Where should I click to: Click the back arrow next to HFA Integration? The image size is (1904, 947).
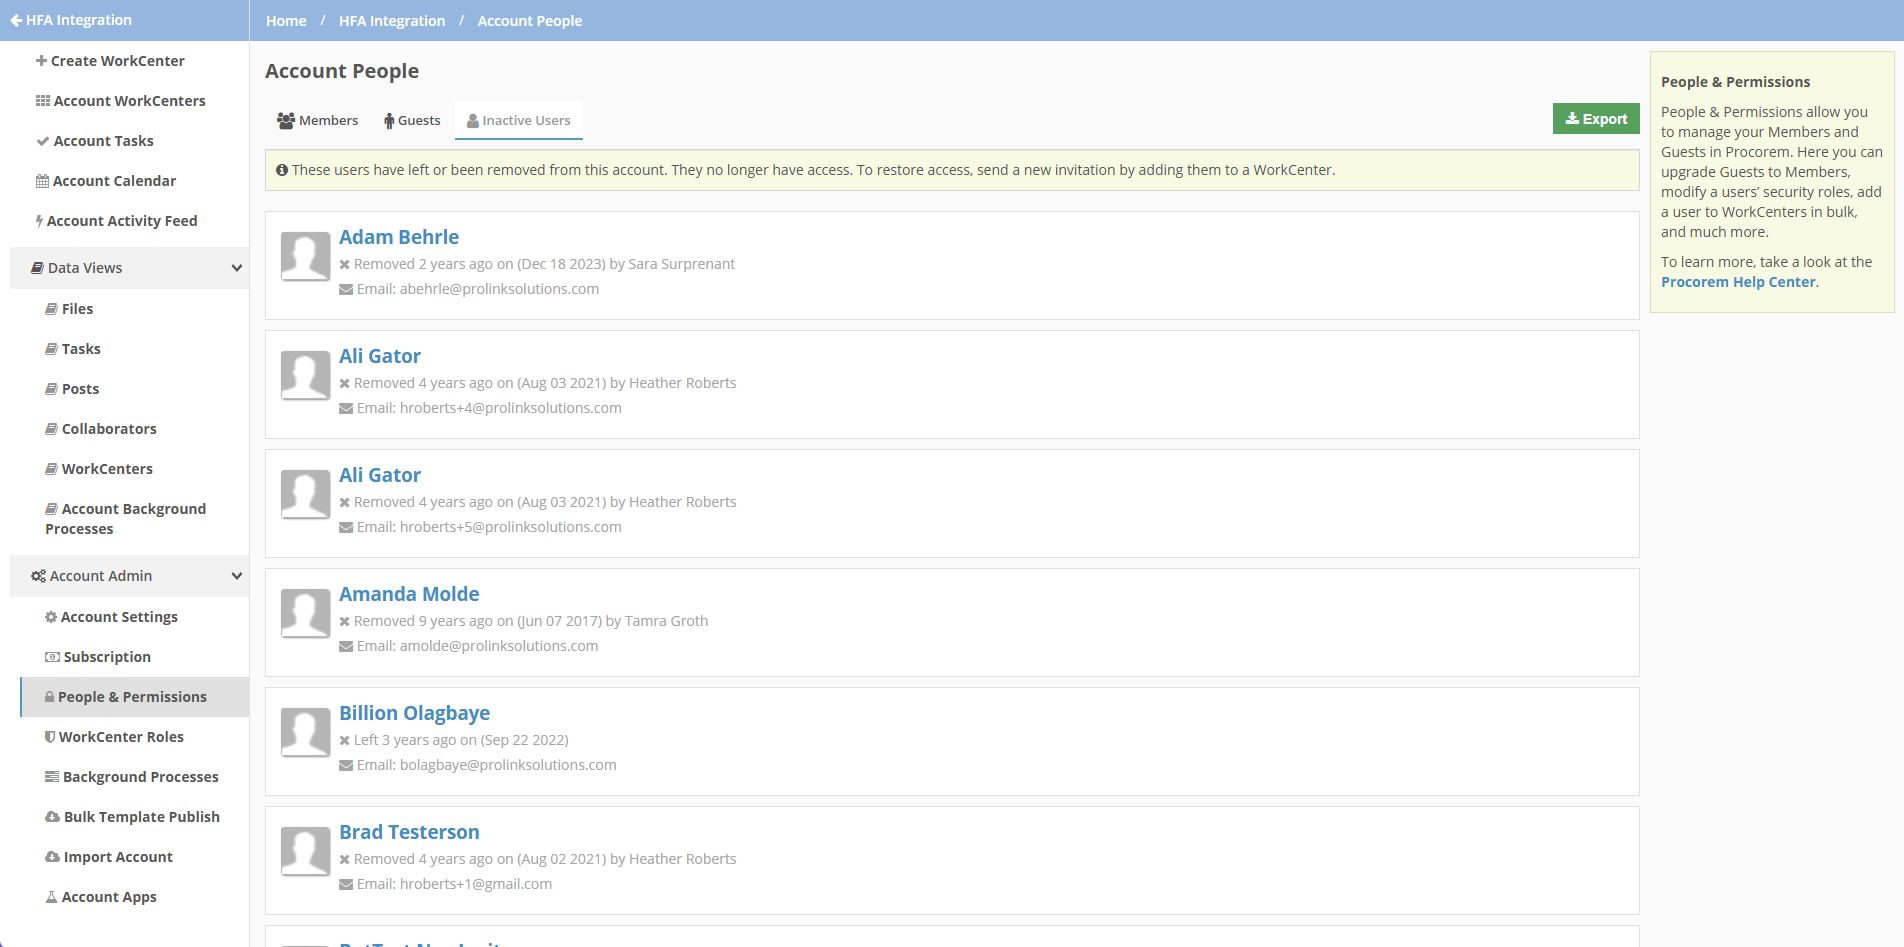(14, 19)
